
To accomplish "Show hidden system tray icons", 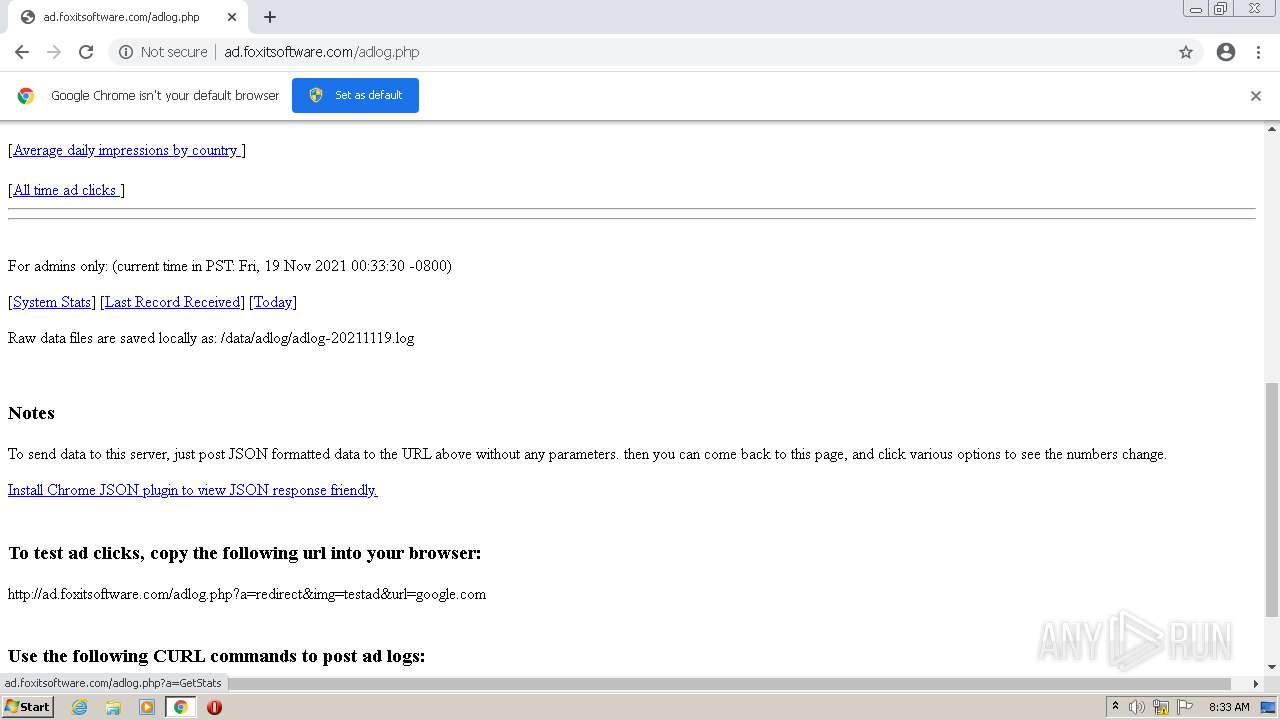I will click(1115, 707).
